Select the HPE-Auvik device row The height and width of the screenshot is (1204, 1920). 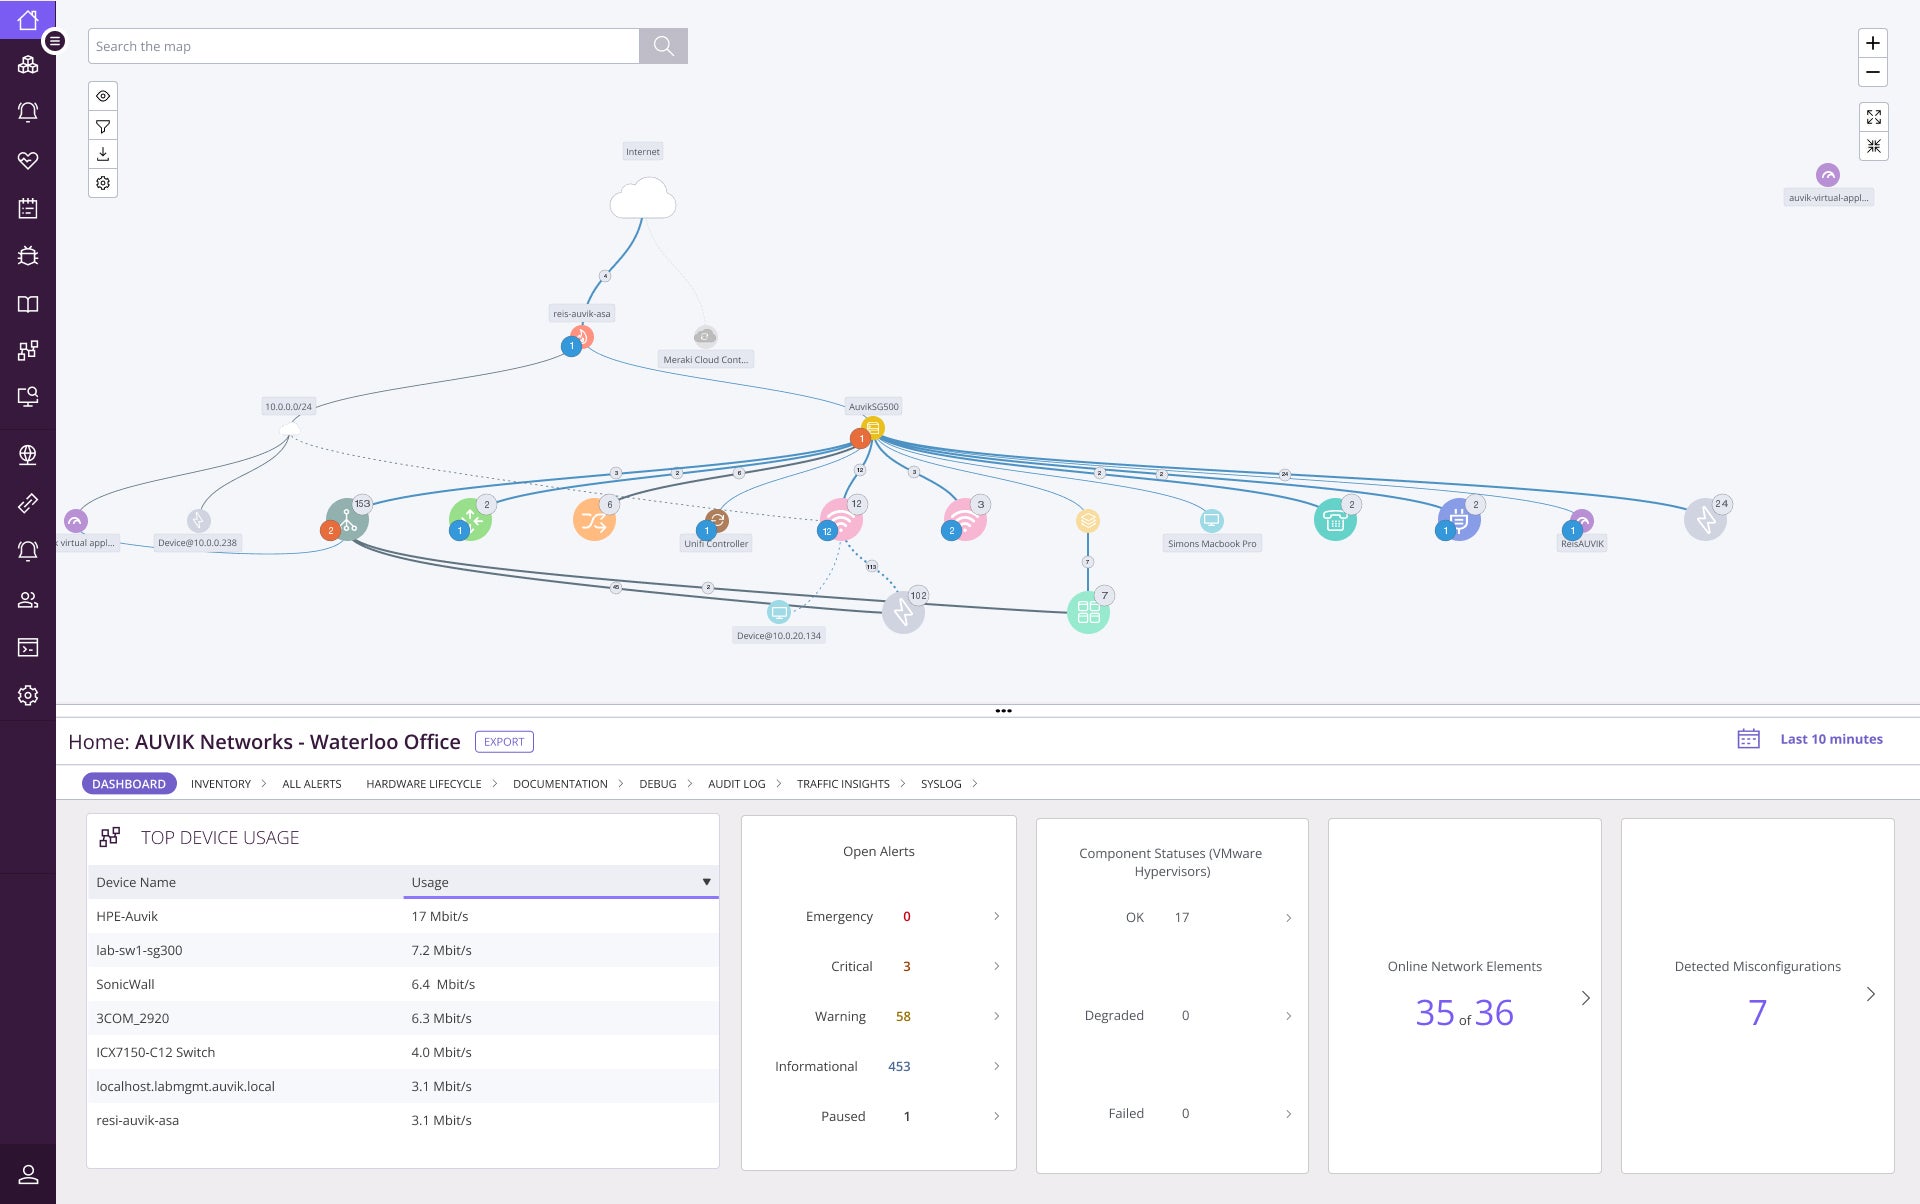(x=403, y=916)
